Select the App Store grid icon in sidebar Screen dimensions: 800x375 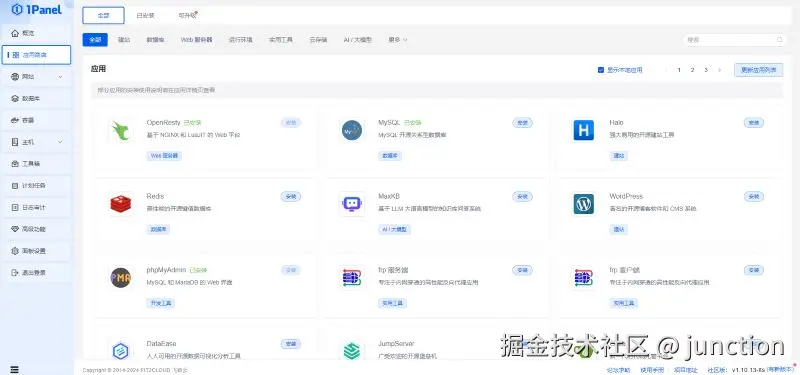(16, 55)
